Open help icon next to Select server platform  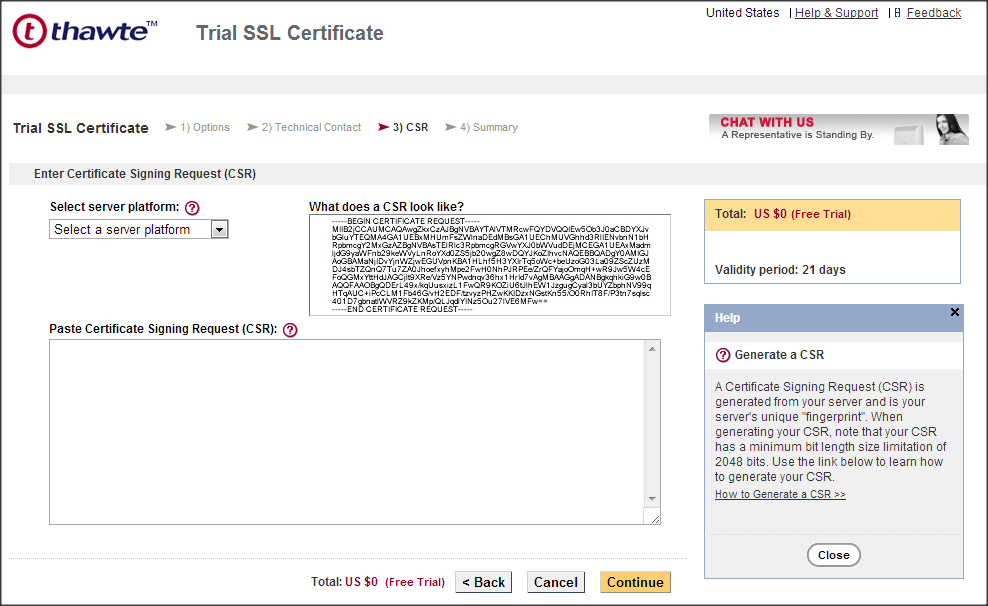point(192,208)
